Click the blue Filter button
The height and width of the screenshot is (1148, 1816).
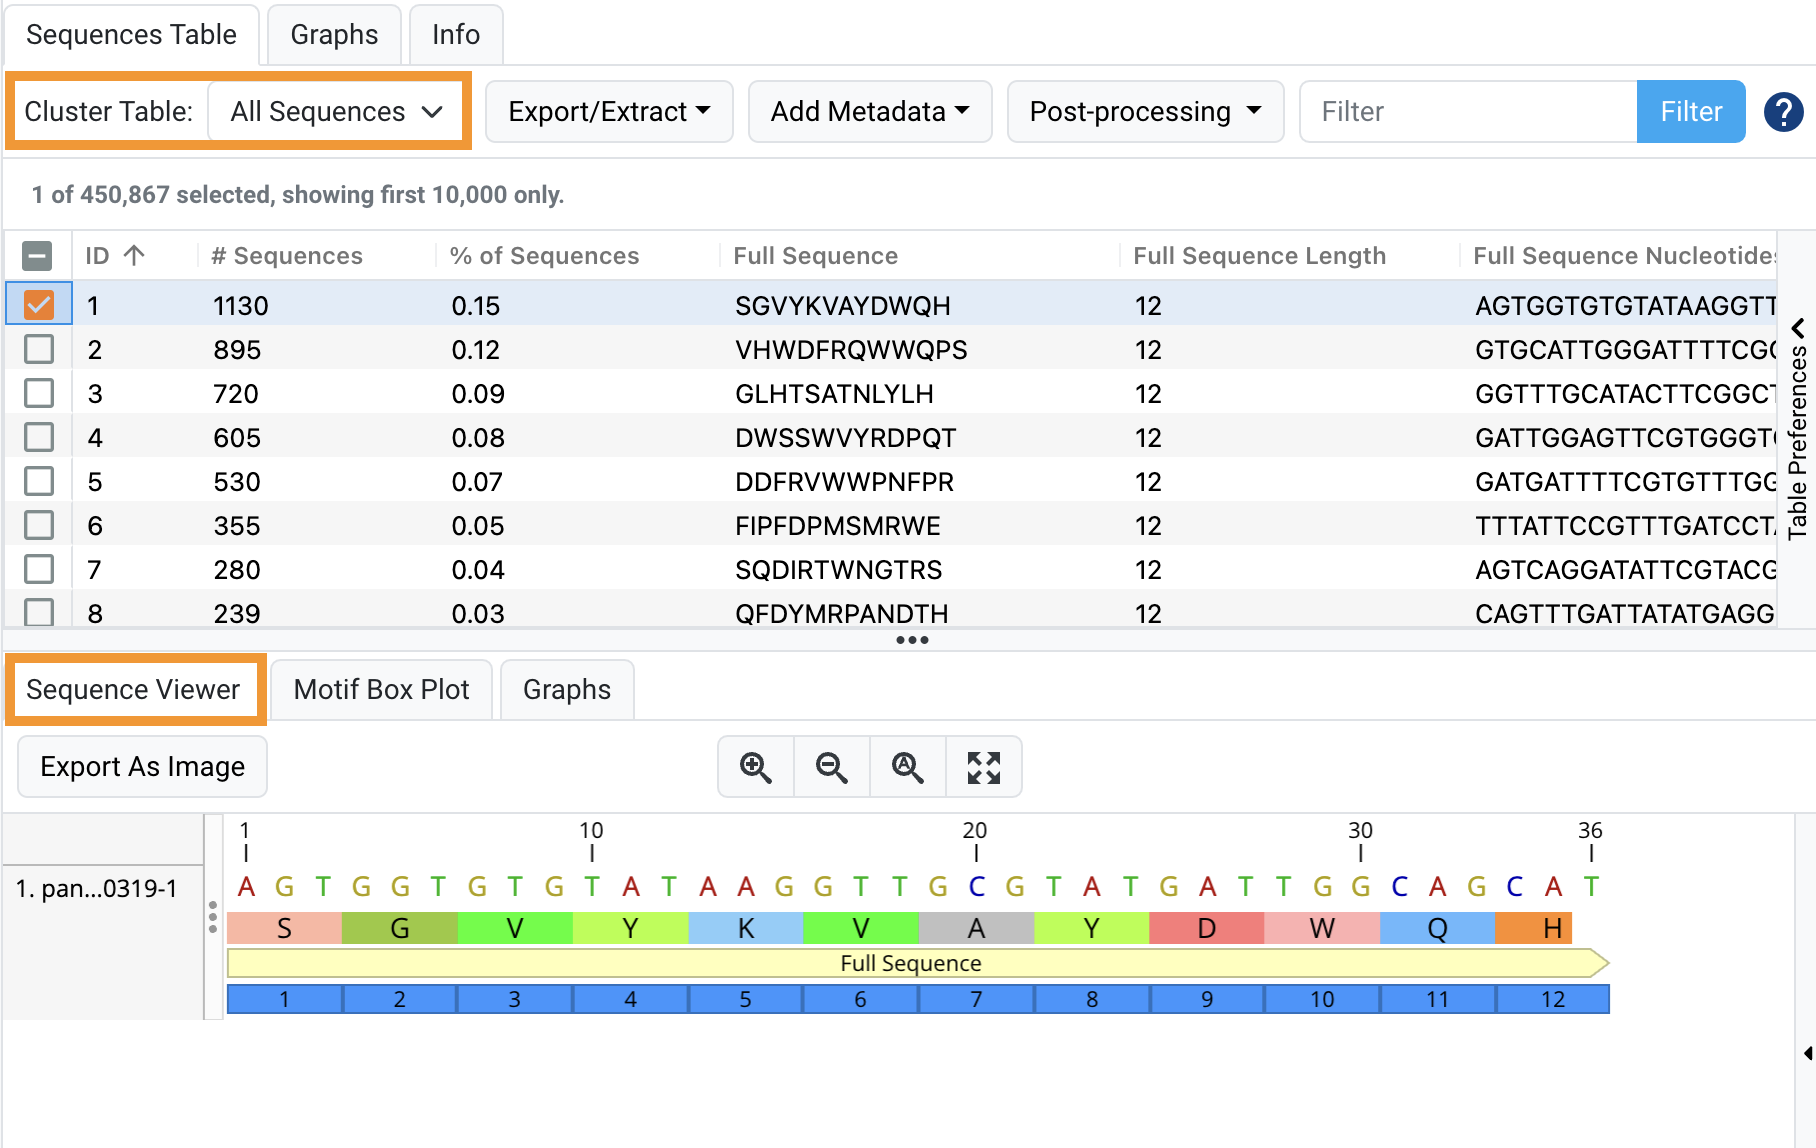1691,112
